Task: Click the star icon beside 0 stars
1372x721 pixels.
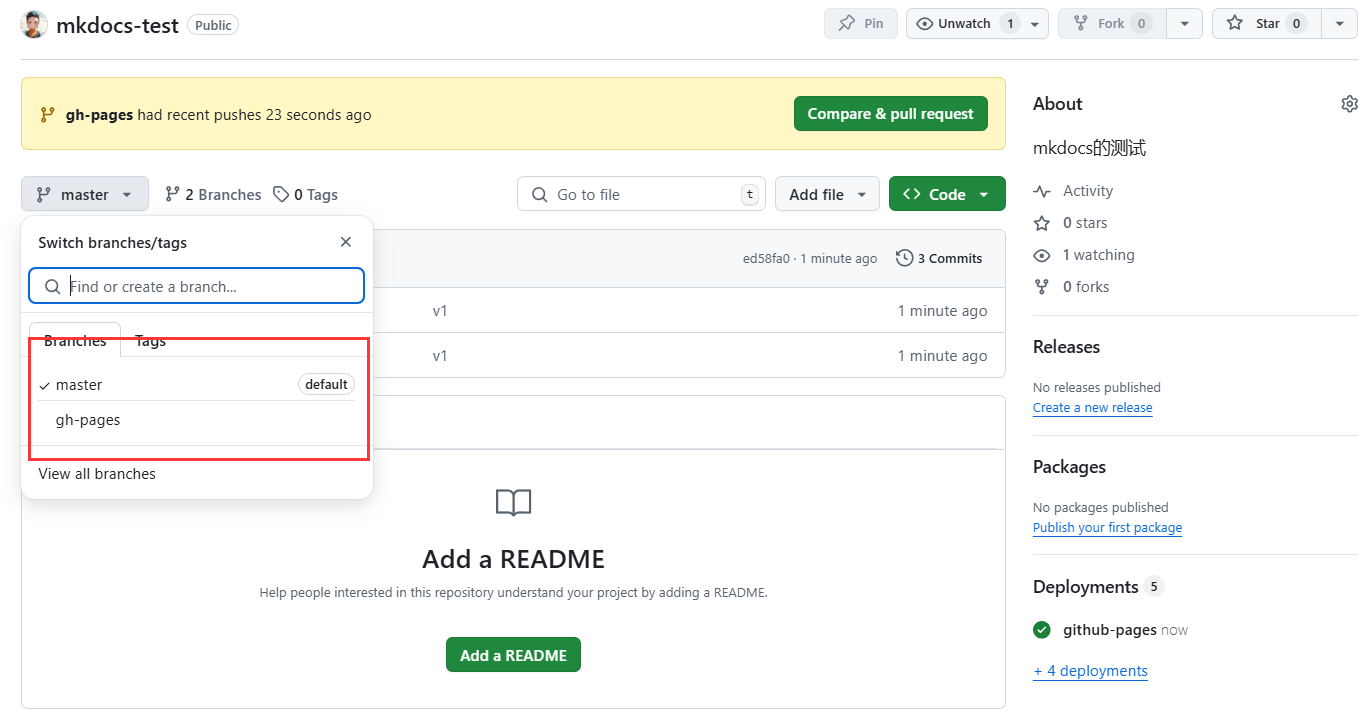Action: (1042, 223)
